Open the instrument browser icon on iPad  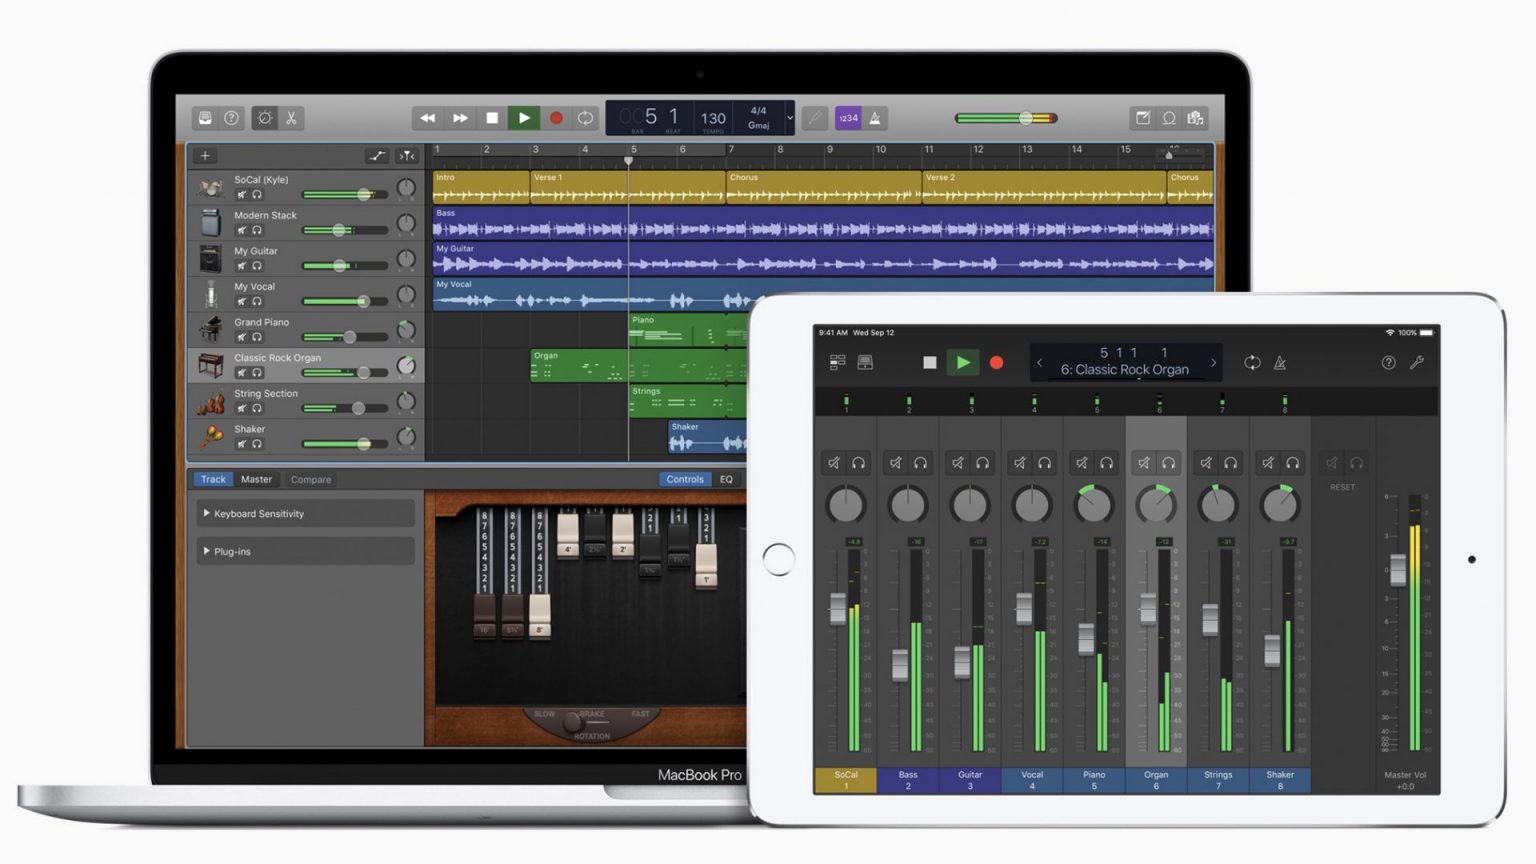tap(865, 363)
